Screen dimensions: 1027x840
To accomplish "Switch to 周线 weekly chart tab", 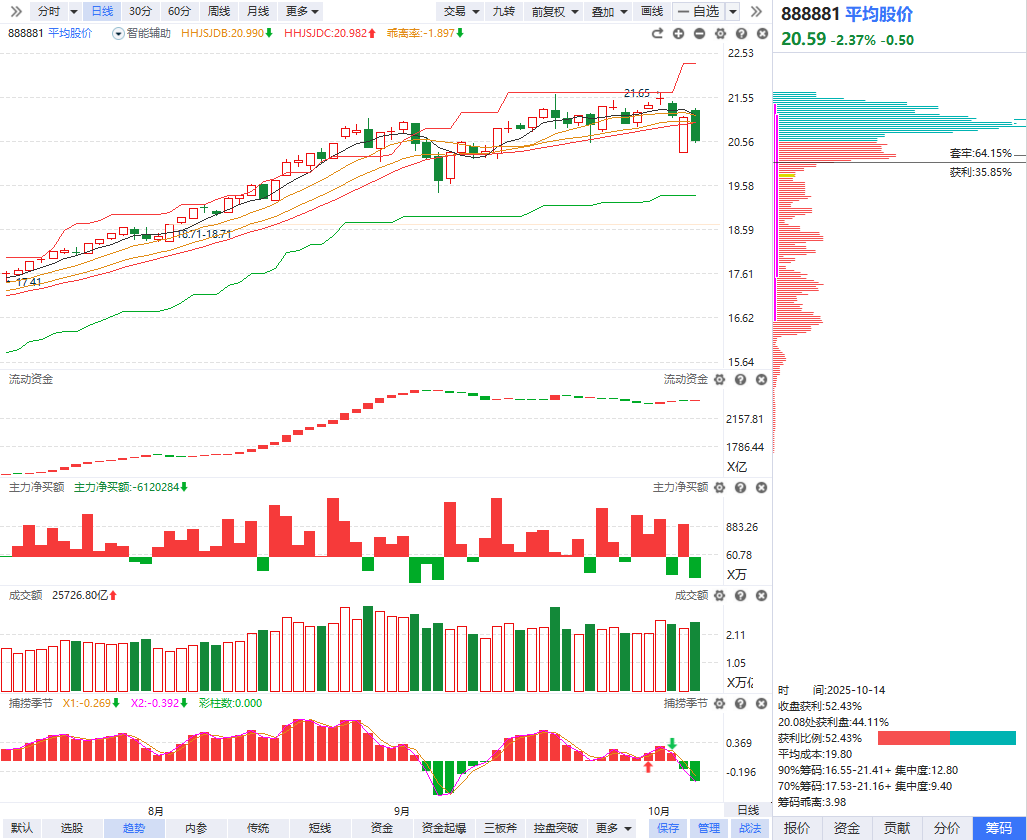I will pyautogui.click(x=218, y=11).
